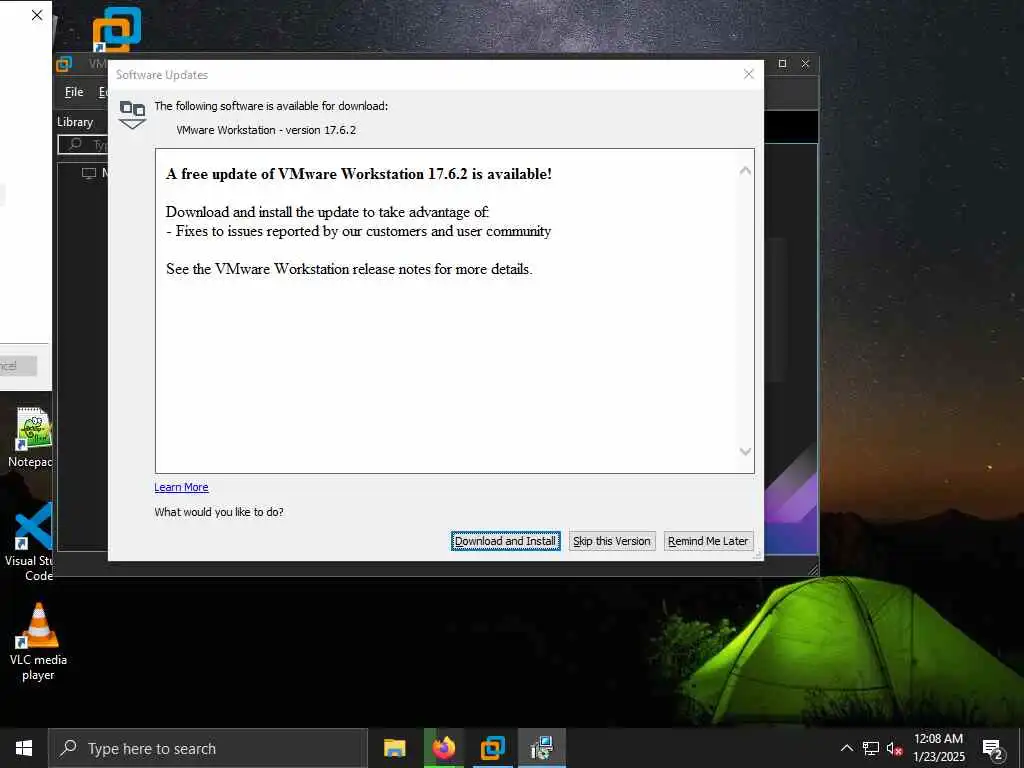Click Download and Install button
Screen dimensions: 1024x768
pos(505,541)
